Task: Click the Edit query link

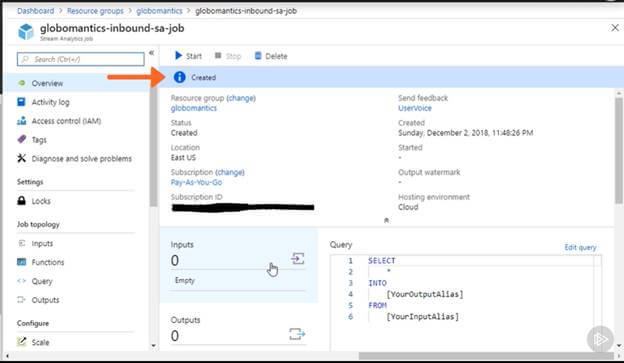Action: coord(580,248)
